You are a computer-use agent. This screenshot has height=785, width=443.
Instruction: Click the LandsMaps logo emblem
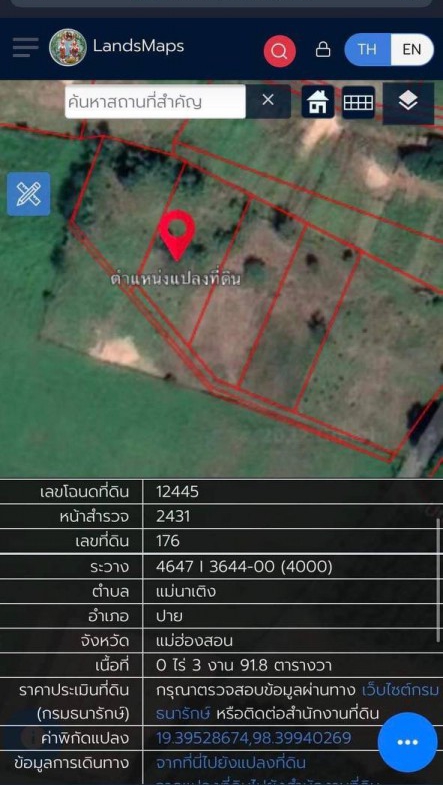68,48
